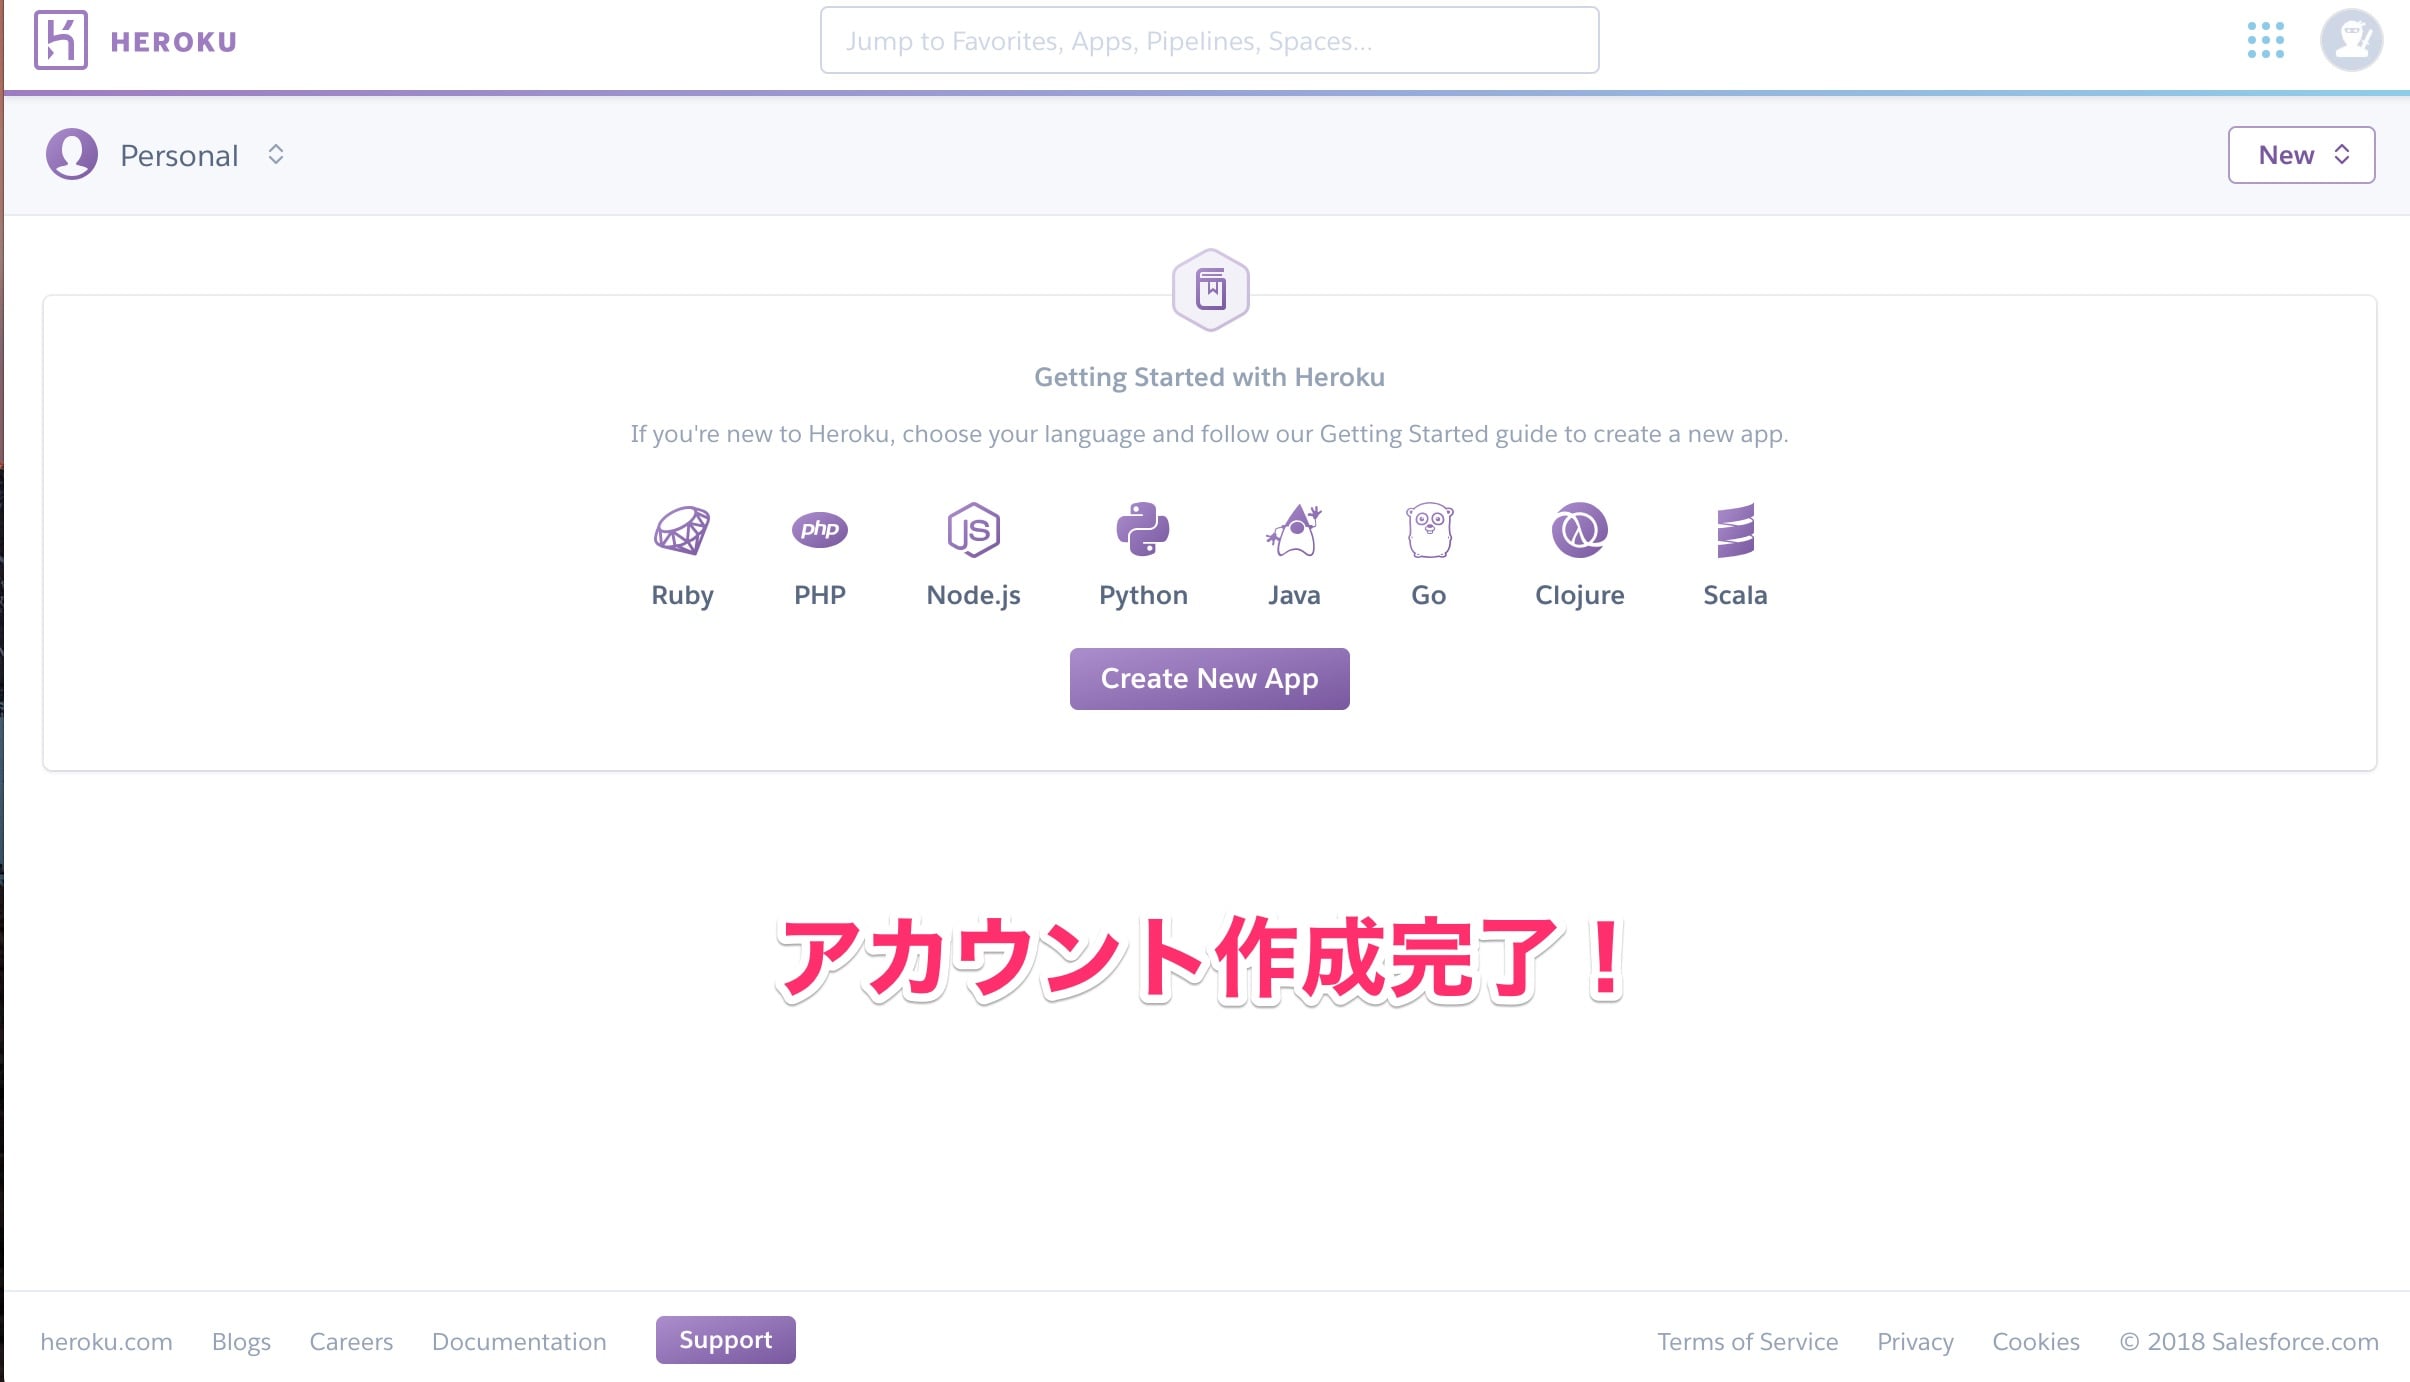Image resolution: width=2410 pixels, height=1382 pixels.
Task: Click the PHP language label
Action: 820,595
